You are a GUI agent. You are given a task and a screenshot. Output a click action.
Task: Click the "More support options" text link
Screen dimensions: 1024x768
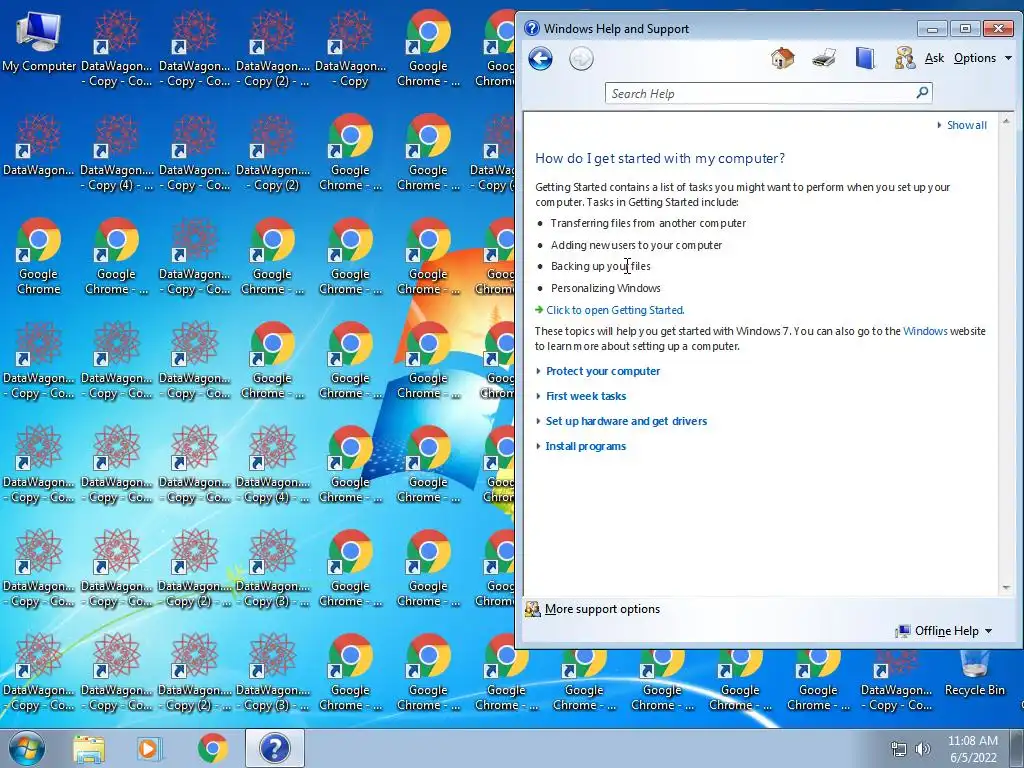click(602, 609)
